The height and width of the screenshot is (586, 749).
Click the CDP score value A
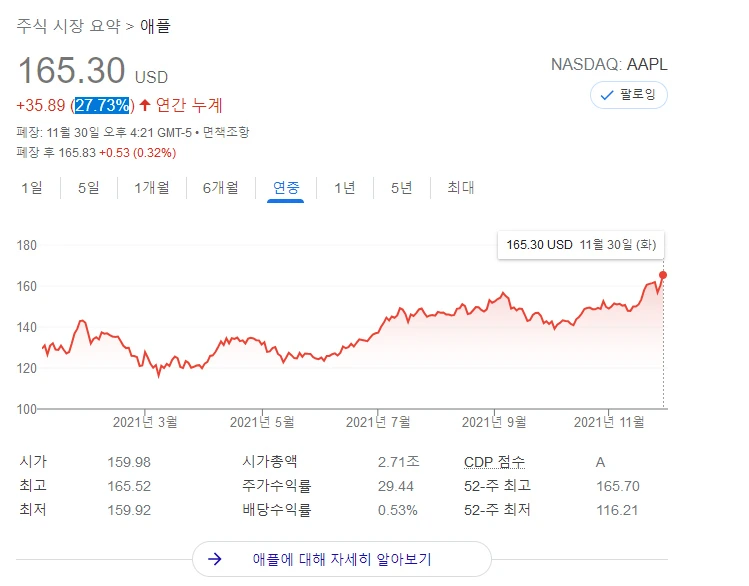(600, 462)
